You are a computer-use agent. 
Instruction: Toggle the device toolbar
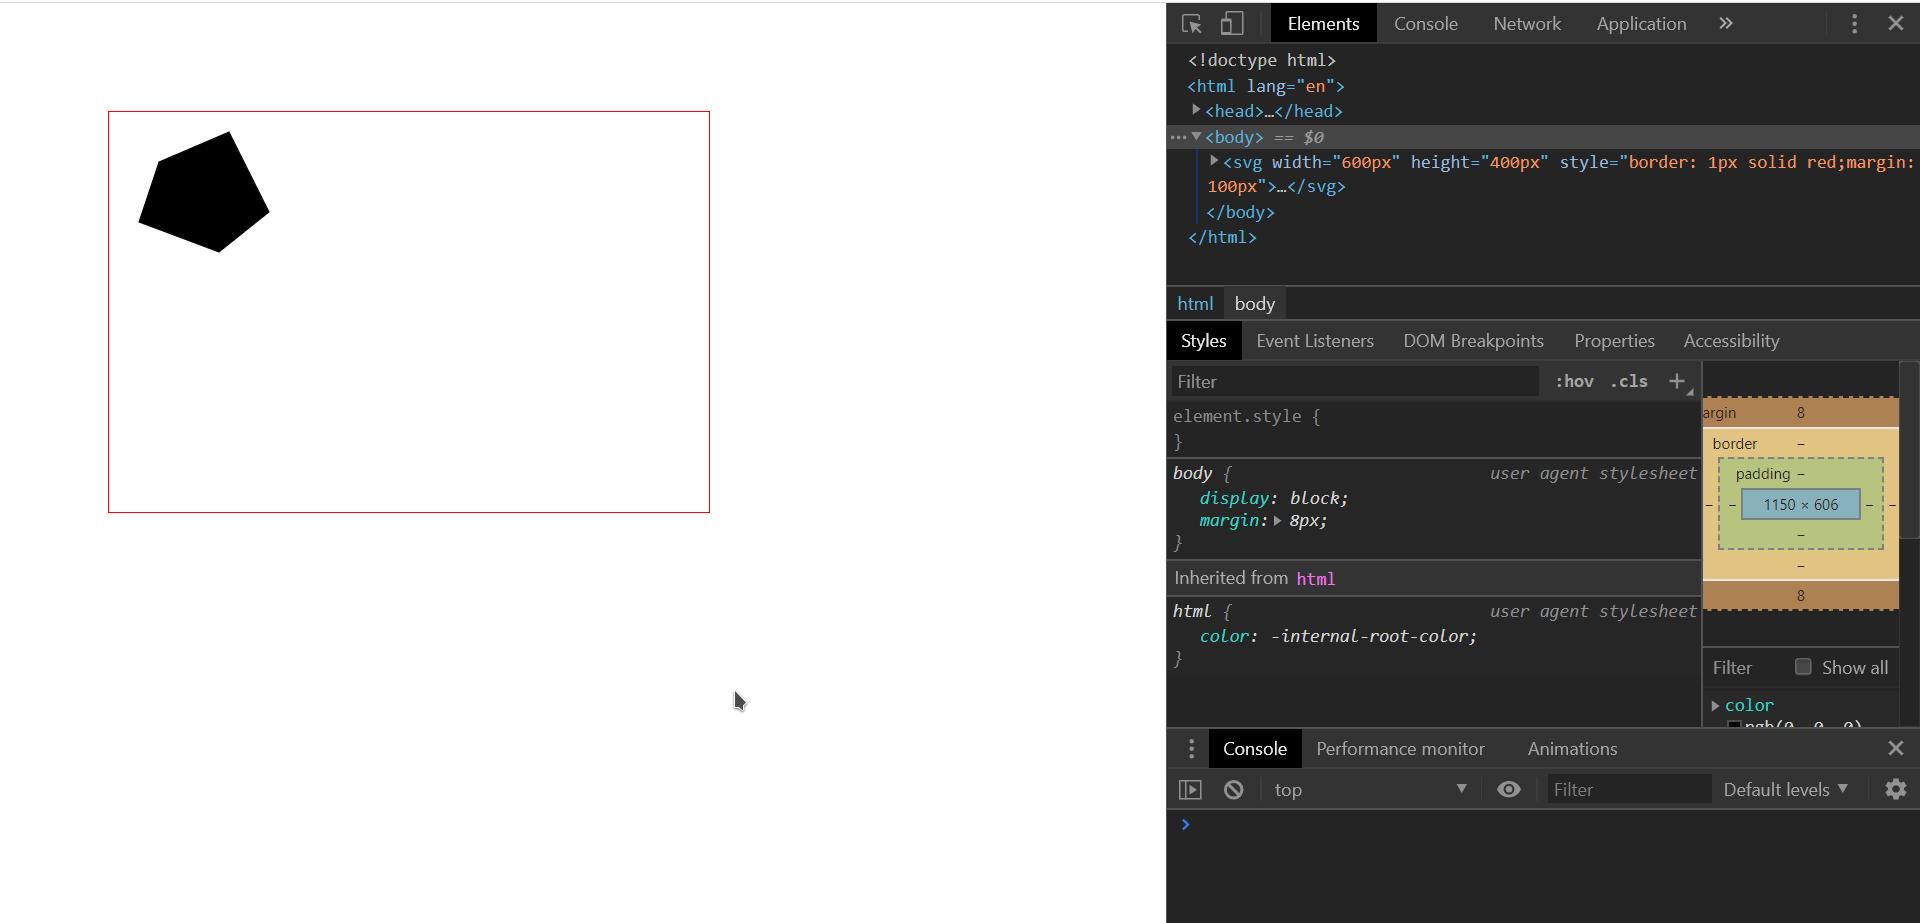coord(1231,23)
